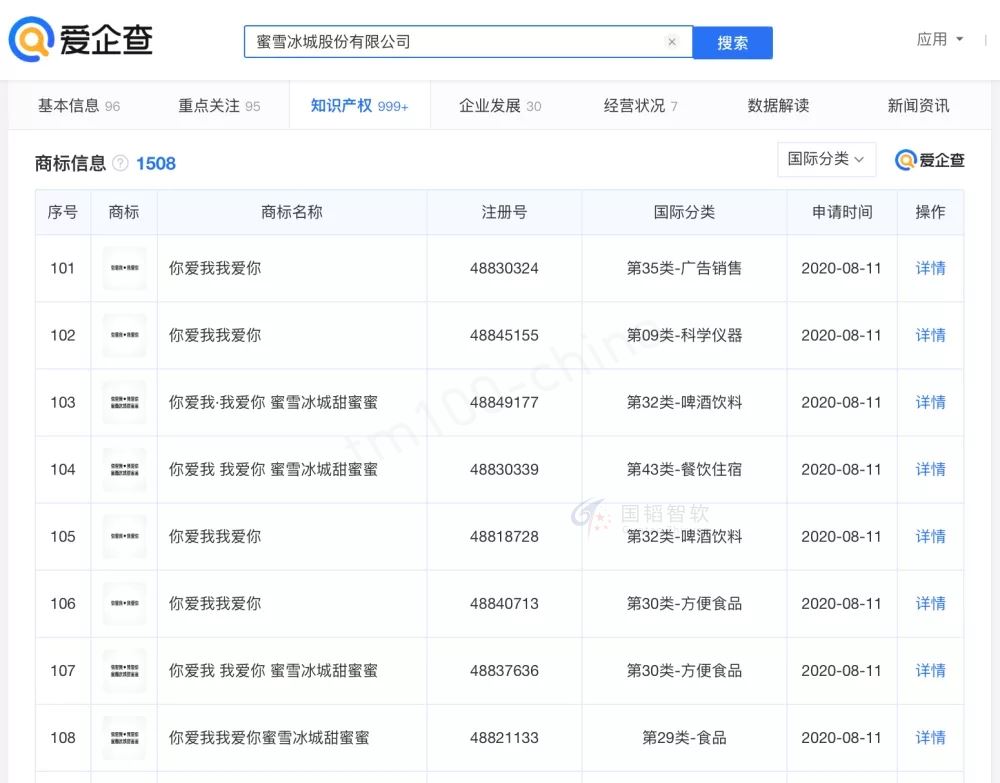Click registration number 48830324

[x=504, y=268]
